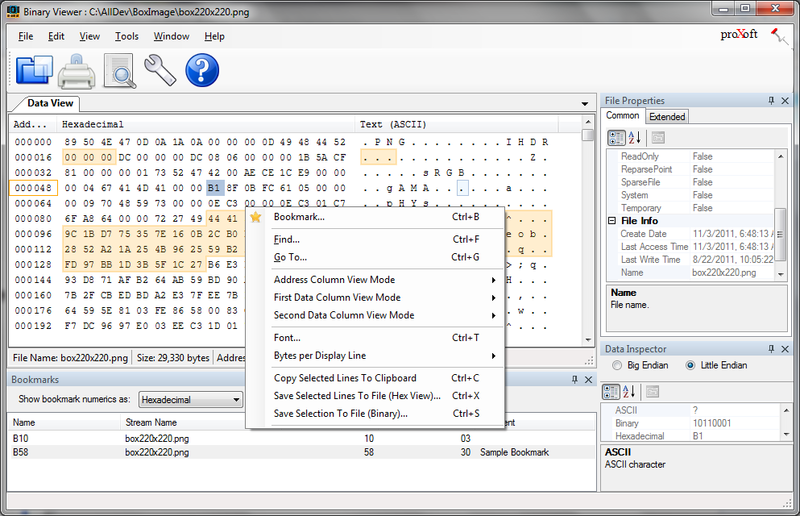
Task: Close the Data Inspector panel
Action: 785,349
